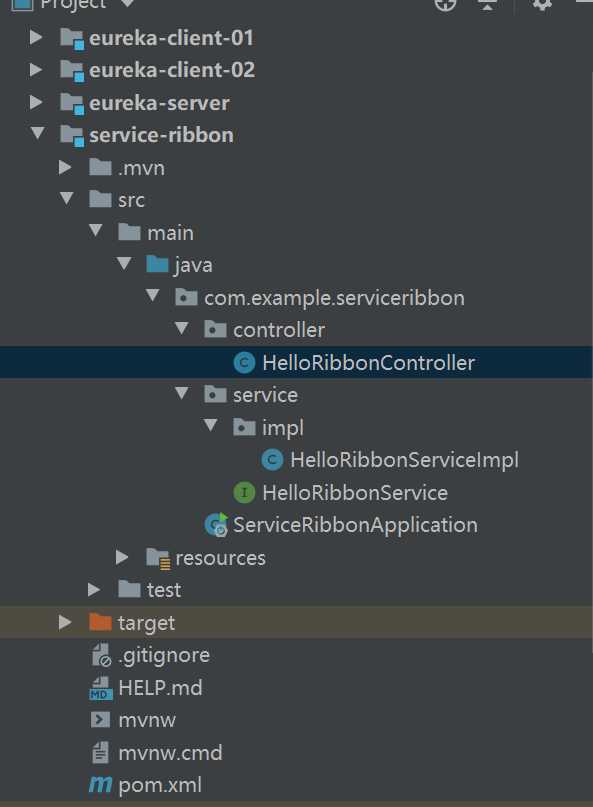The width and height of the screenshot is (593, 807).
Task: Click the HelloRibbonController class icon
Action: pyautogui.click(x=245, y=363)
